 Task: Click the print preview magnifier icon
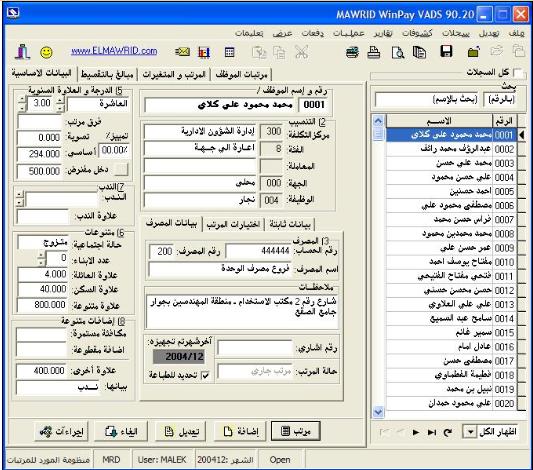pyautogui.click(x=397, y=52)
